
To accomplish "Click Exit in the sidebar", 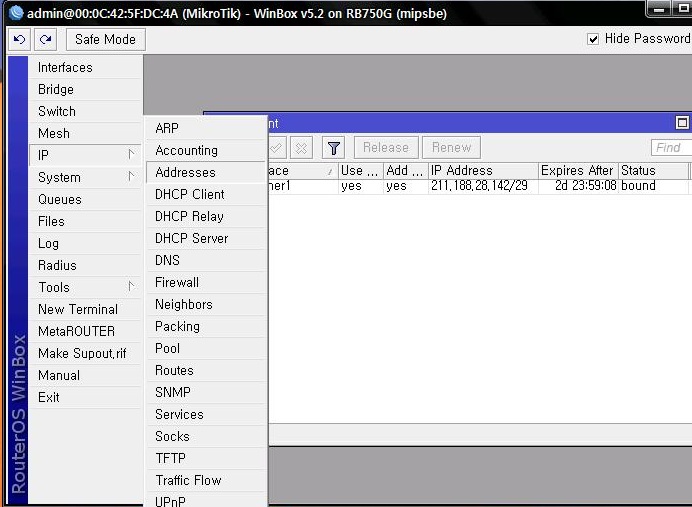I will point(85,398).
